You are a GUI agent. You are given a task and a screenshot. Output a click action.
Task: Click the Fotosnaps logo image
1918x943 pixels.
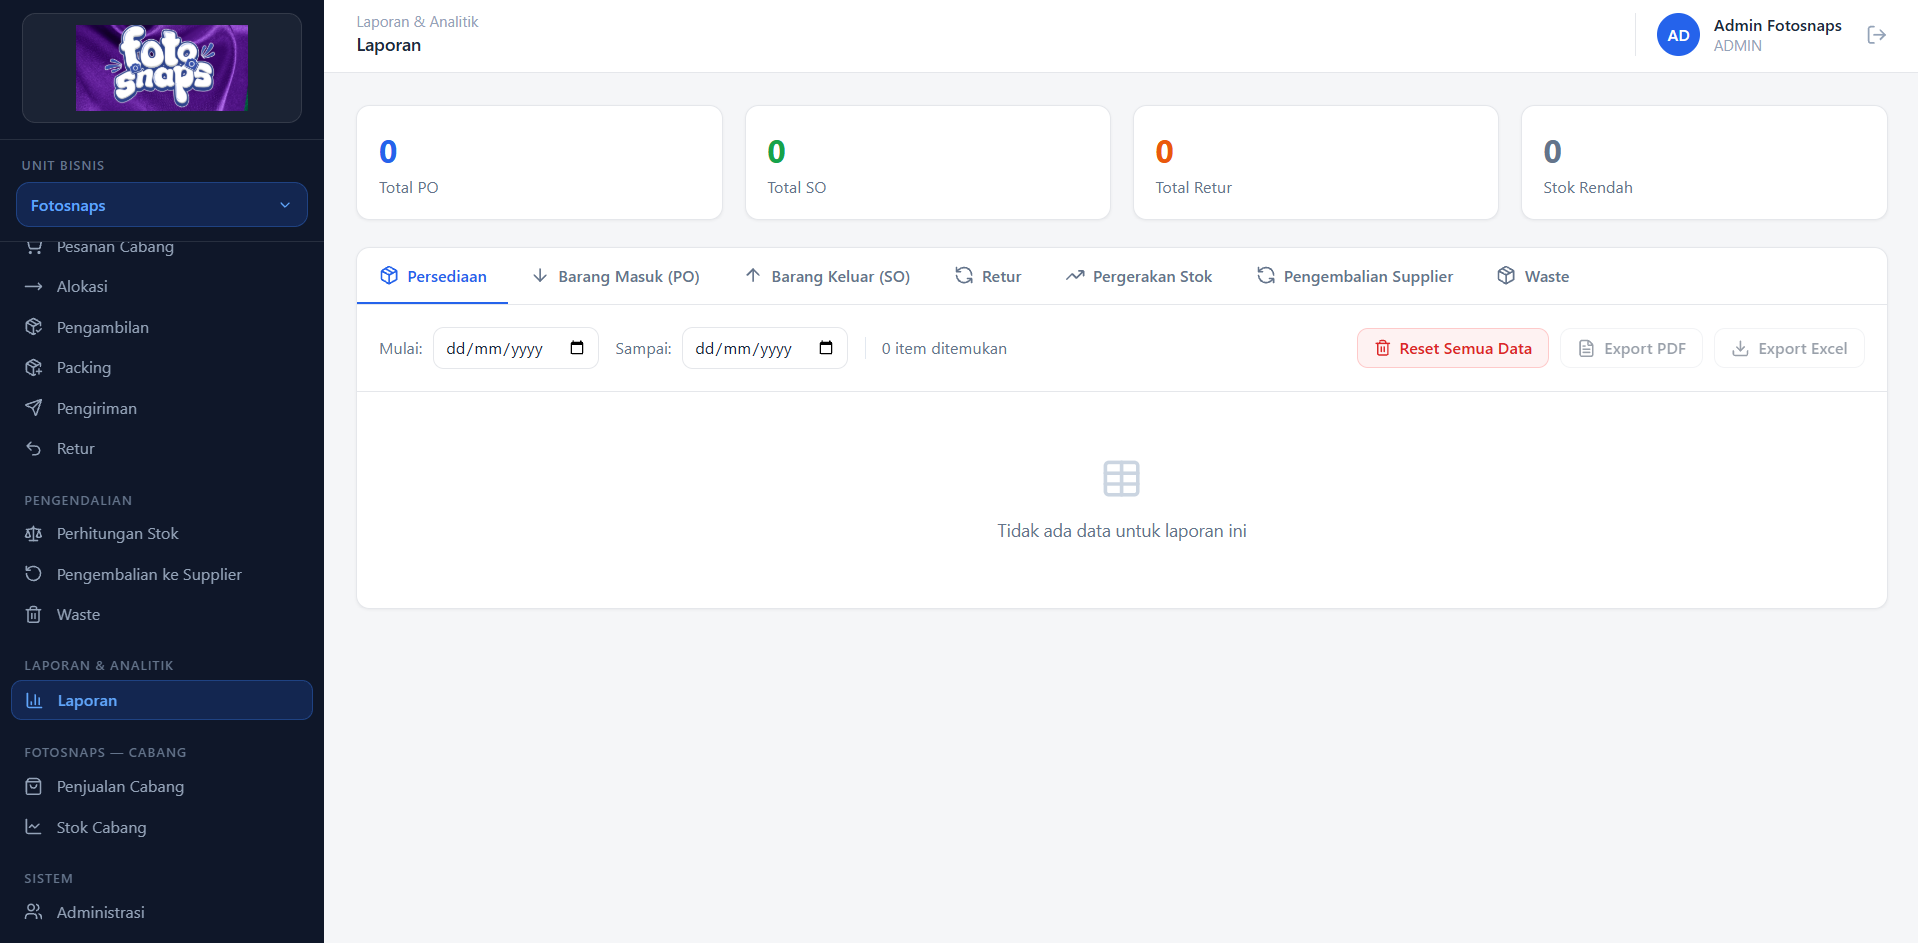point(162,68)
